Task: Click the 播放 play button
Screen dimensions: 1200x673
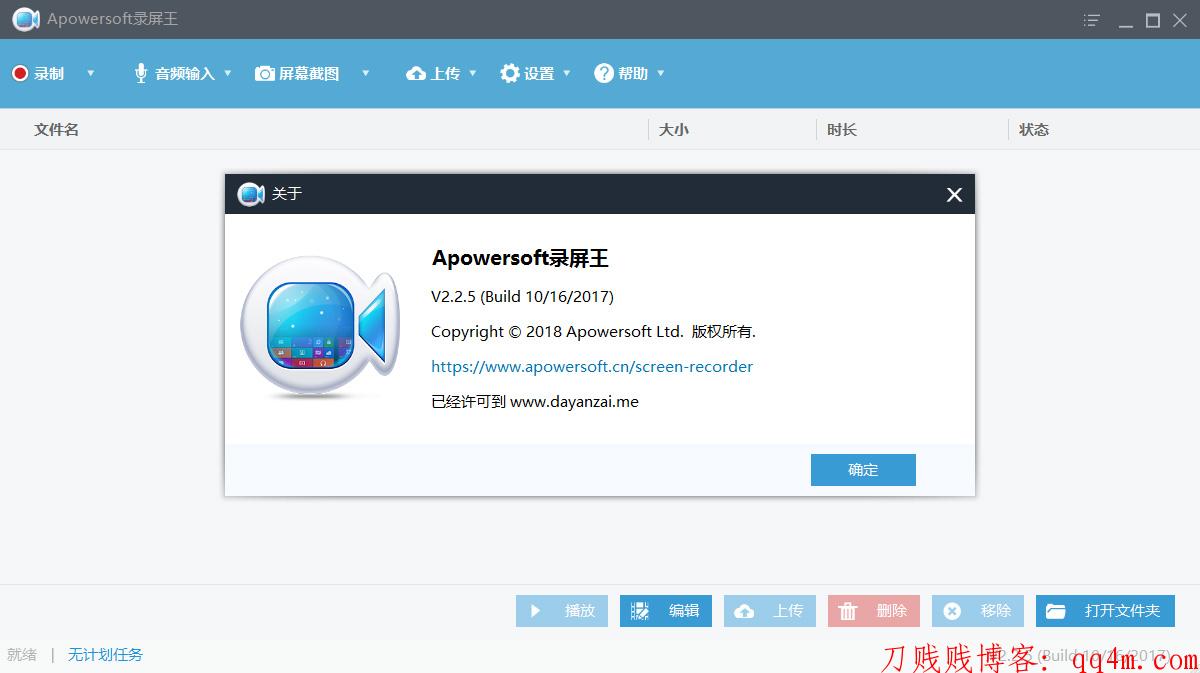Action: (x=562, y=611)
